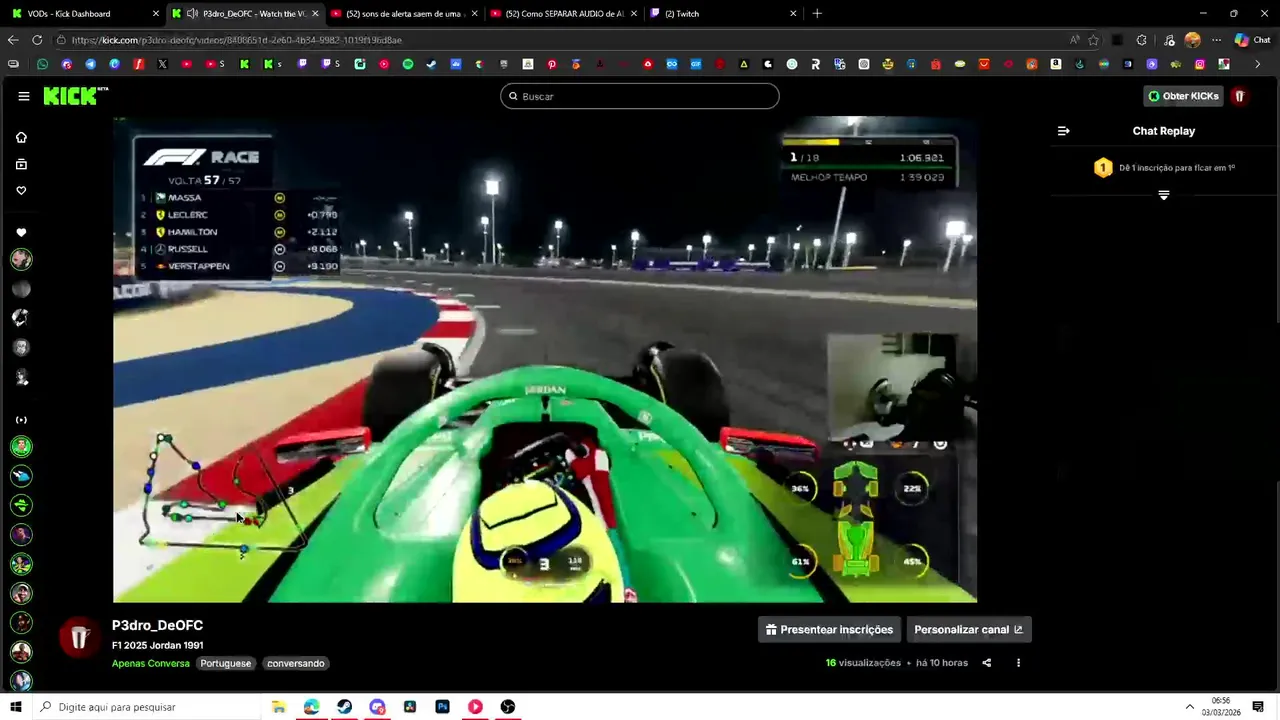Open OBS Studio from the taskbar
1280x720 pixels.
508,707
